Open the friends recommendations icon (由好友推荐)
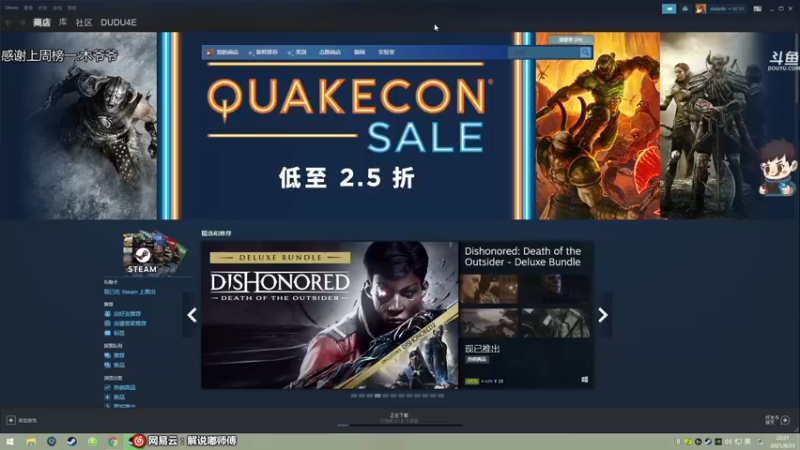This screenshot has height=450, width=800. [107, 314]
